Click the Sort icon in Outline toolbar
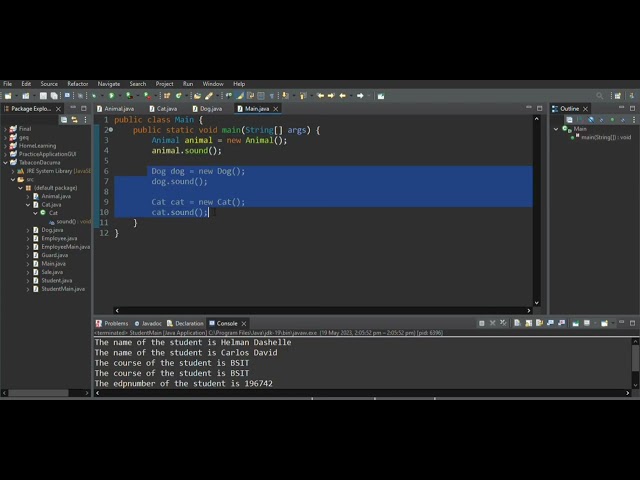 580,120
